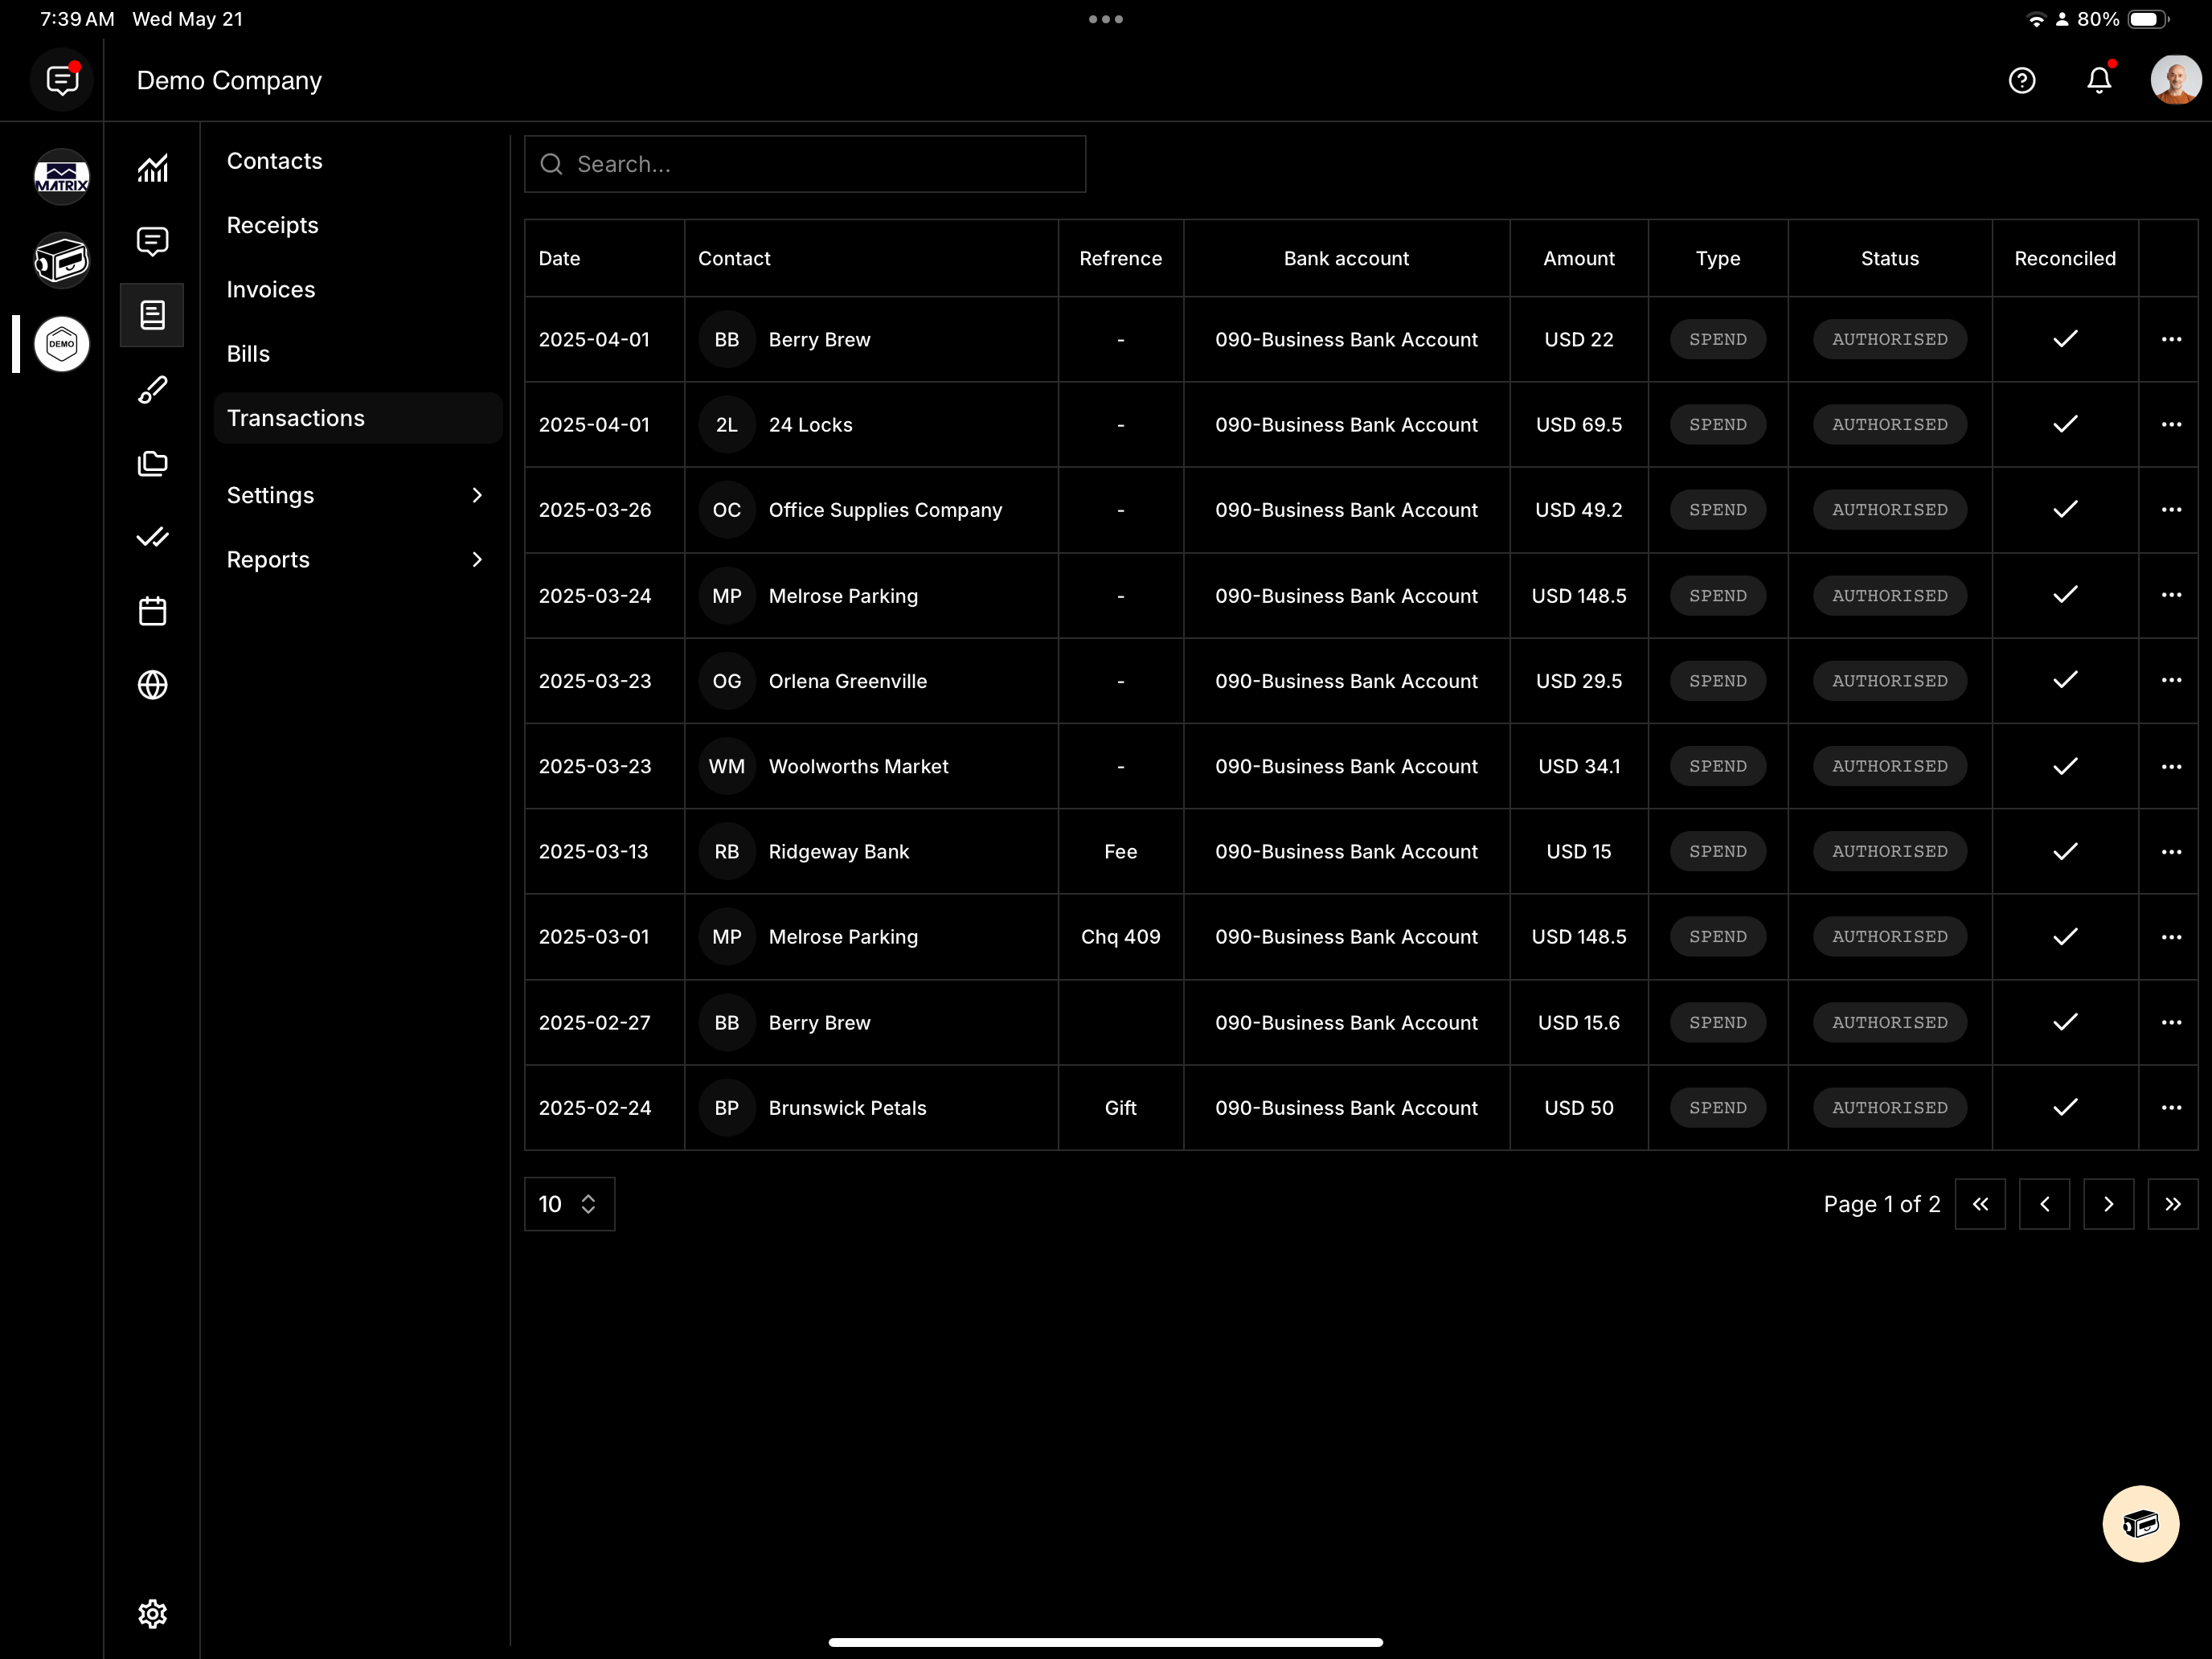Jump to the last page
2212x1659 pixels.
[2172, 1203]
